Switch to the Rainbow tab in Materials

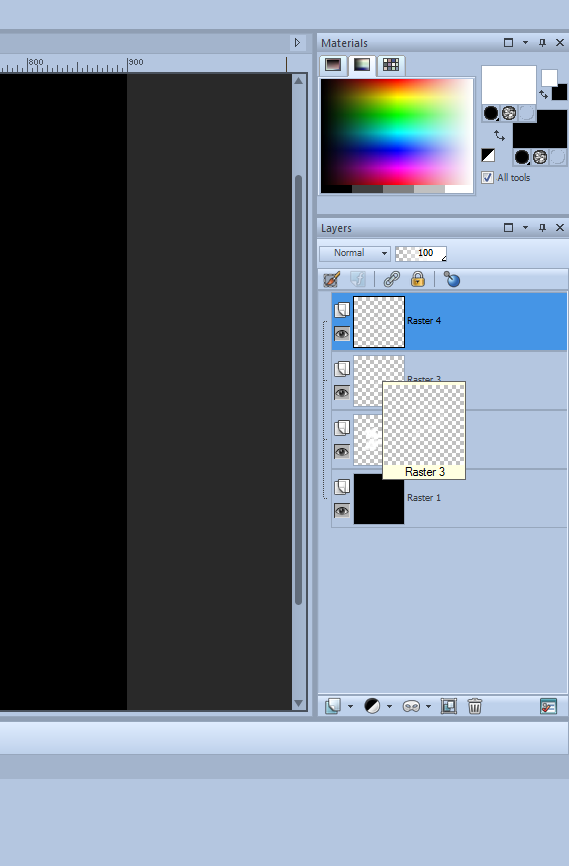coord(362,65)
